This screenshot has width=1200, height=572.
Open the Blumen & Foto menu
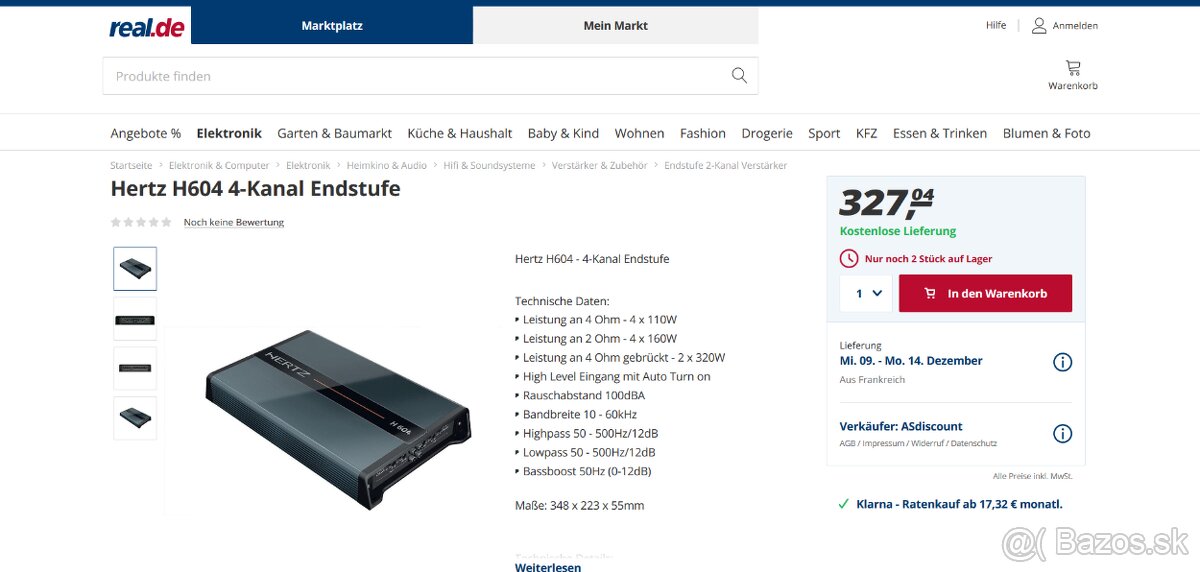1046,133
